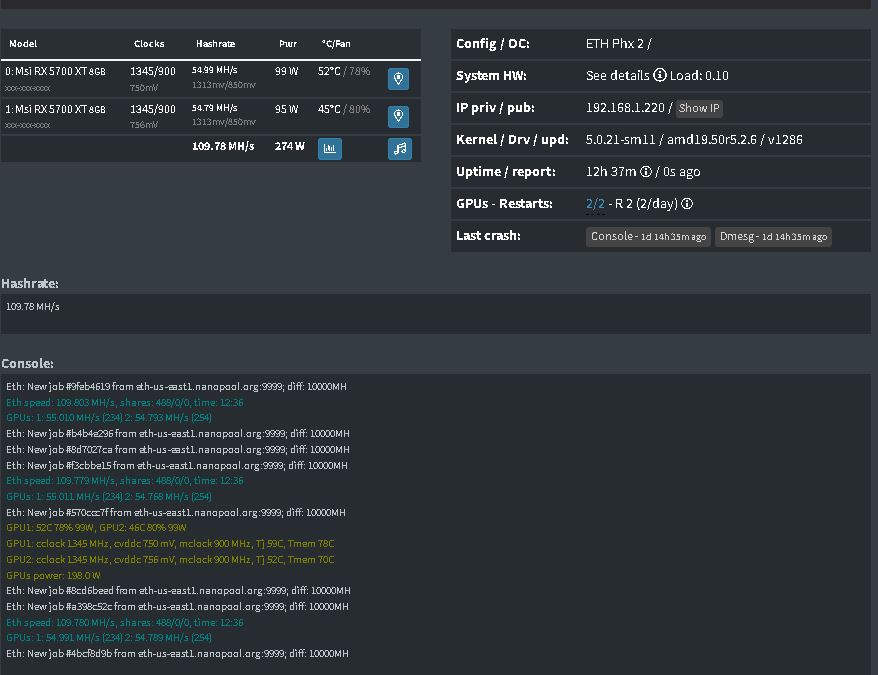Click the 95 W power value
Viewport: 878px width, 675px height.
point(286,109)
